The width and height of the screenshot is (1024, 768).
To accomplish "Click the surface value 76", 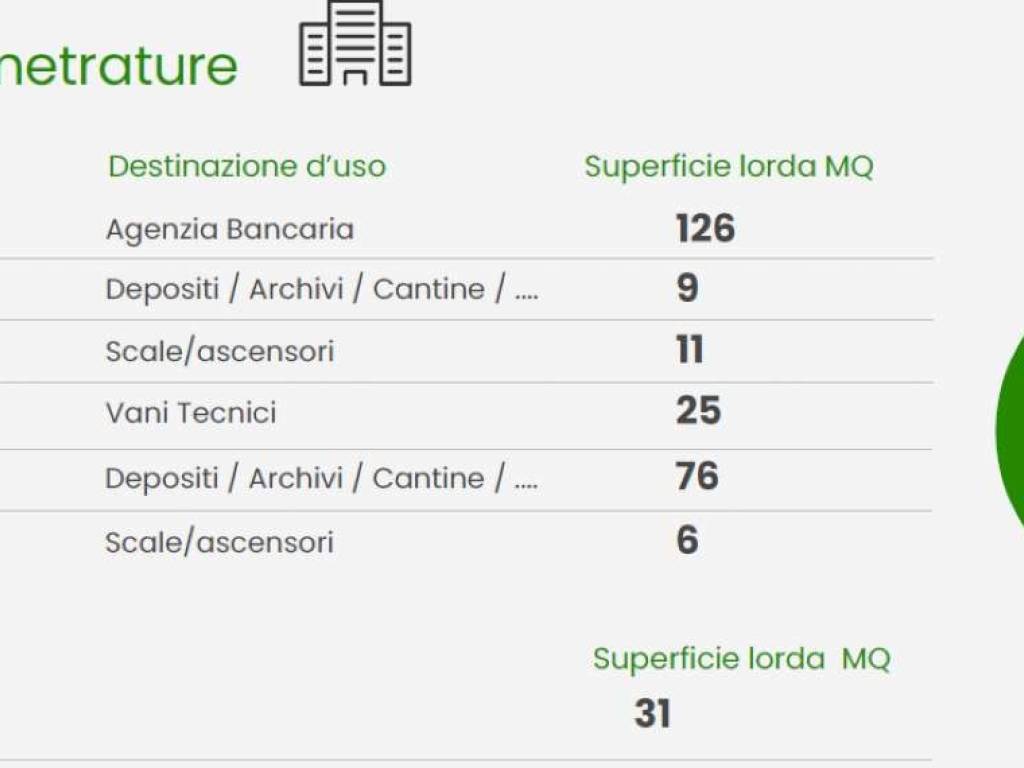I will click(697, 476).
